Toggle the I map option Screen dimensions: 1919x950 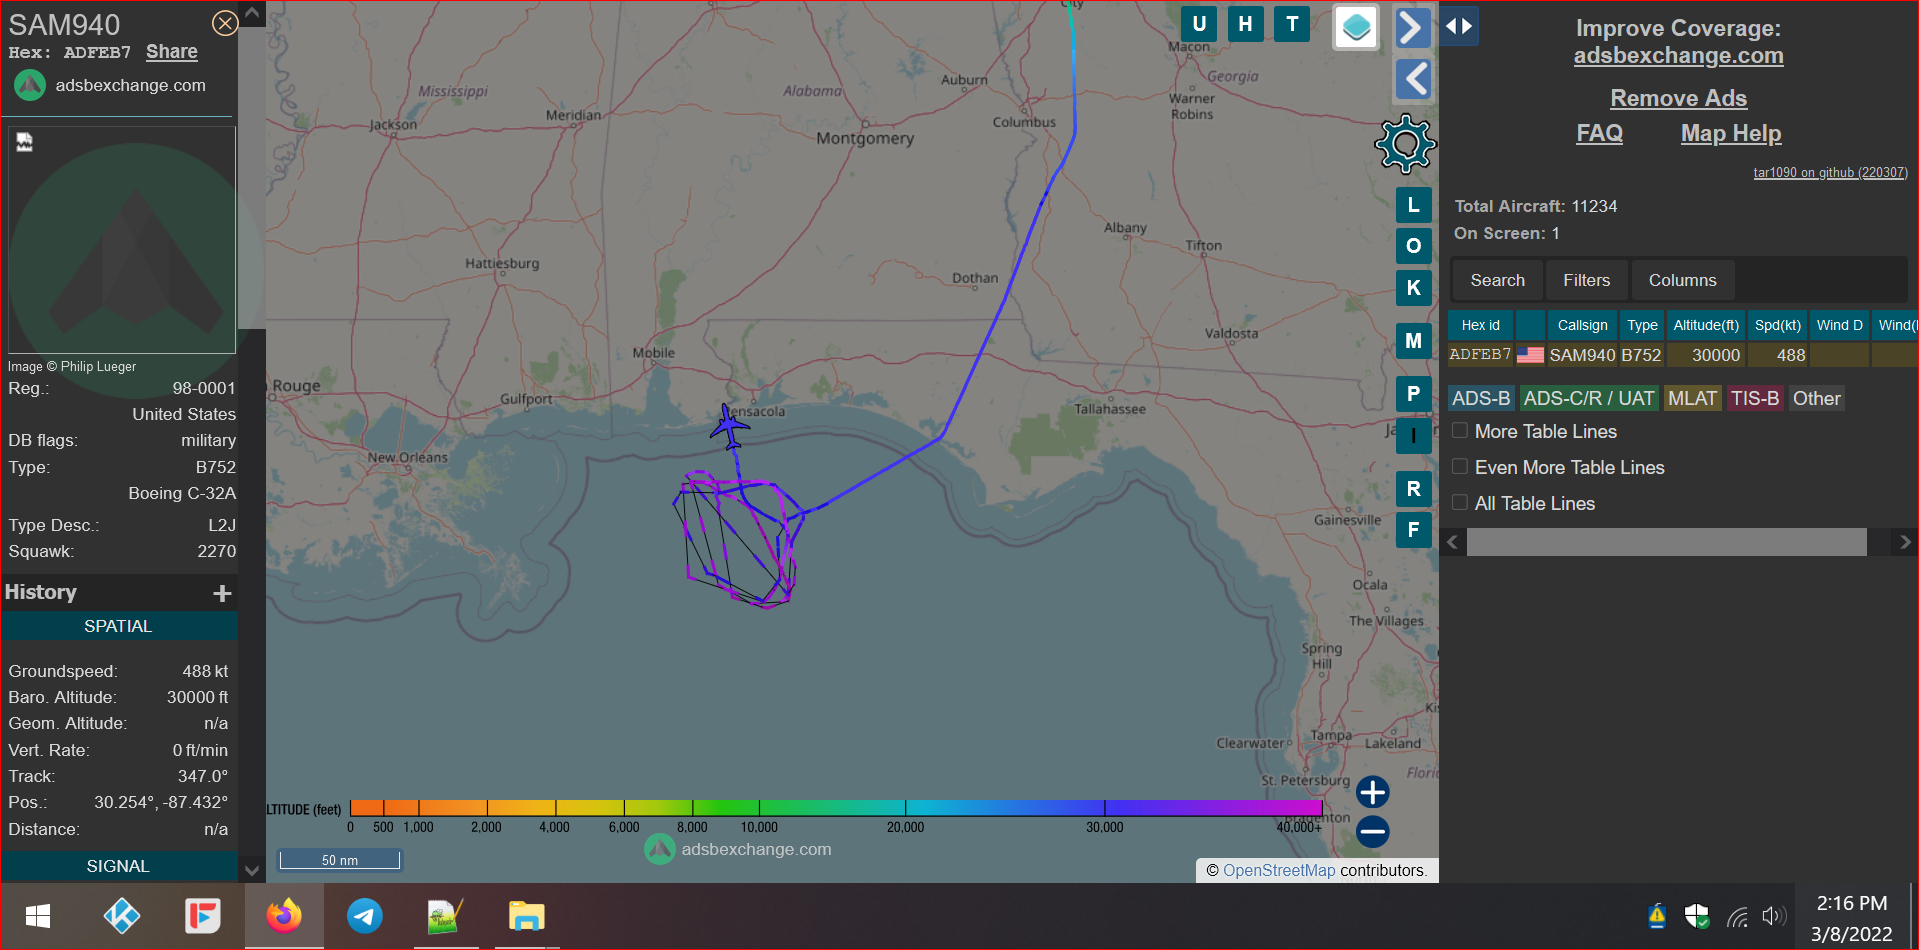point(1413,436)
